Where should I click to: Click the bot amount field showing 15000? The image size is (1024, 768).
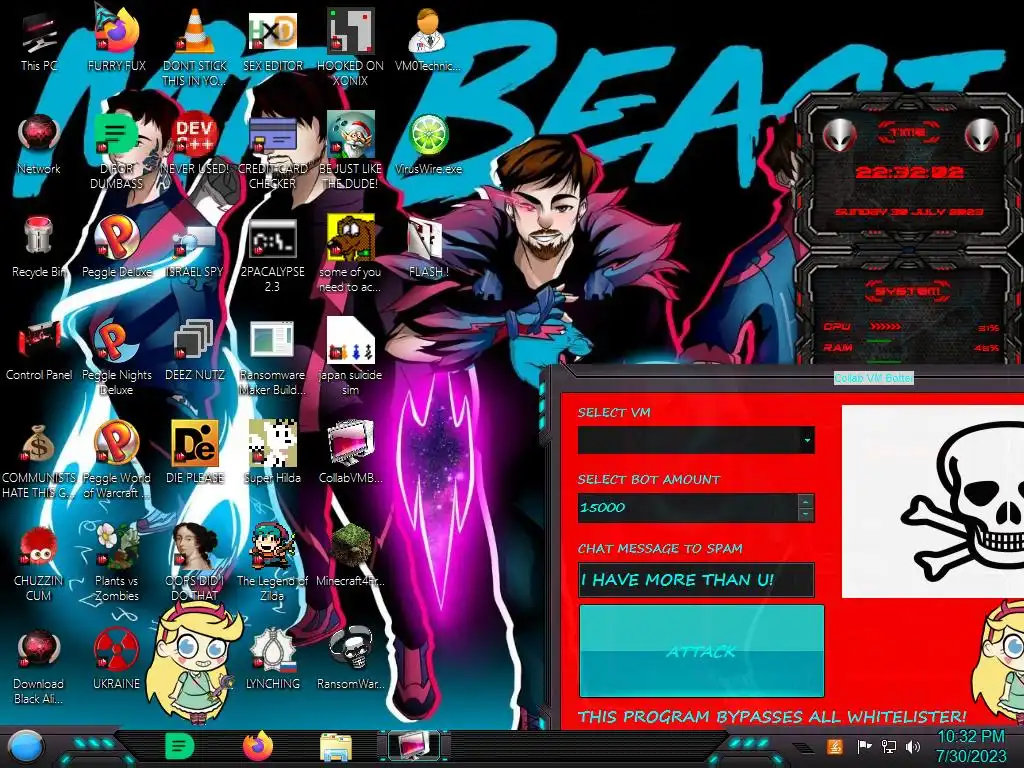tap(688, 507)
